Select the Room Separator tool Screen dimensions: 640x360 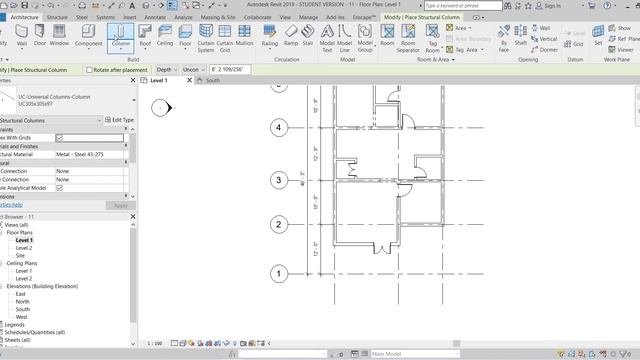[408, 38]
